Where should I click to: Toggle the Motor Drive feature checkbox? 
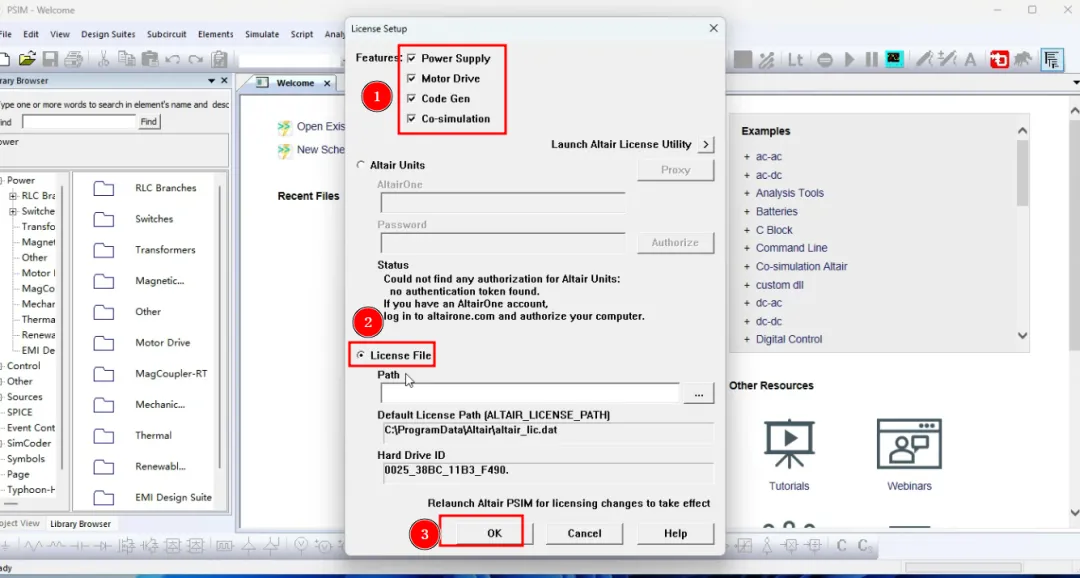(412, 79)
